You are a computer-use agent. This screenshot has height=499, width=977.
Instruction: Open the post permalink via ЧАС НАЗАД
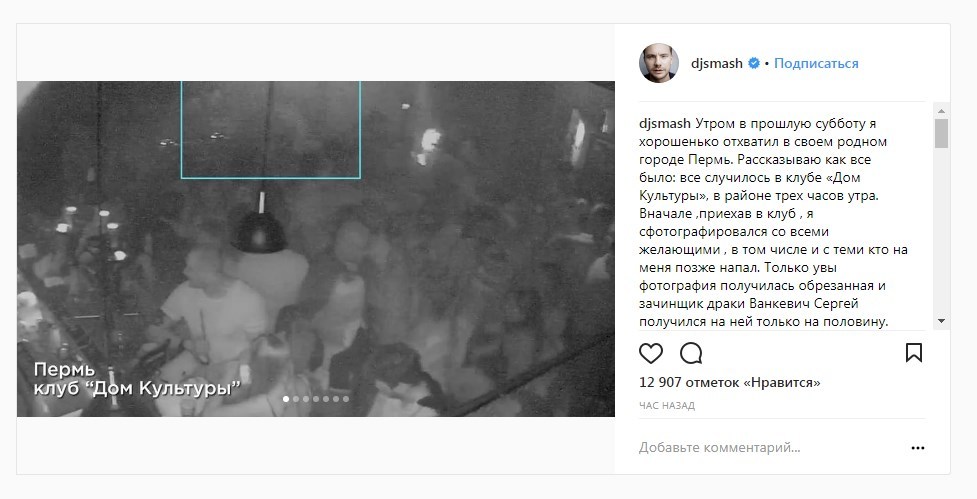[x=667, y=406]
